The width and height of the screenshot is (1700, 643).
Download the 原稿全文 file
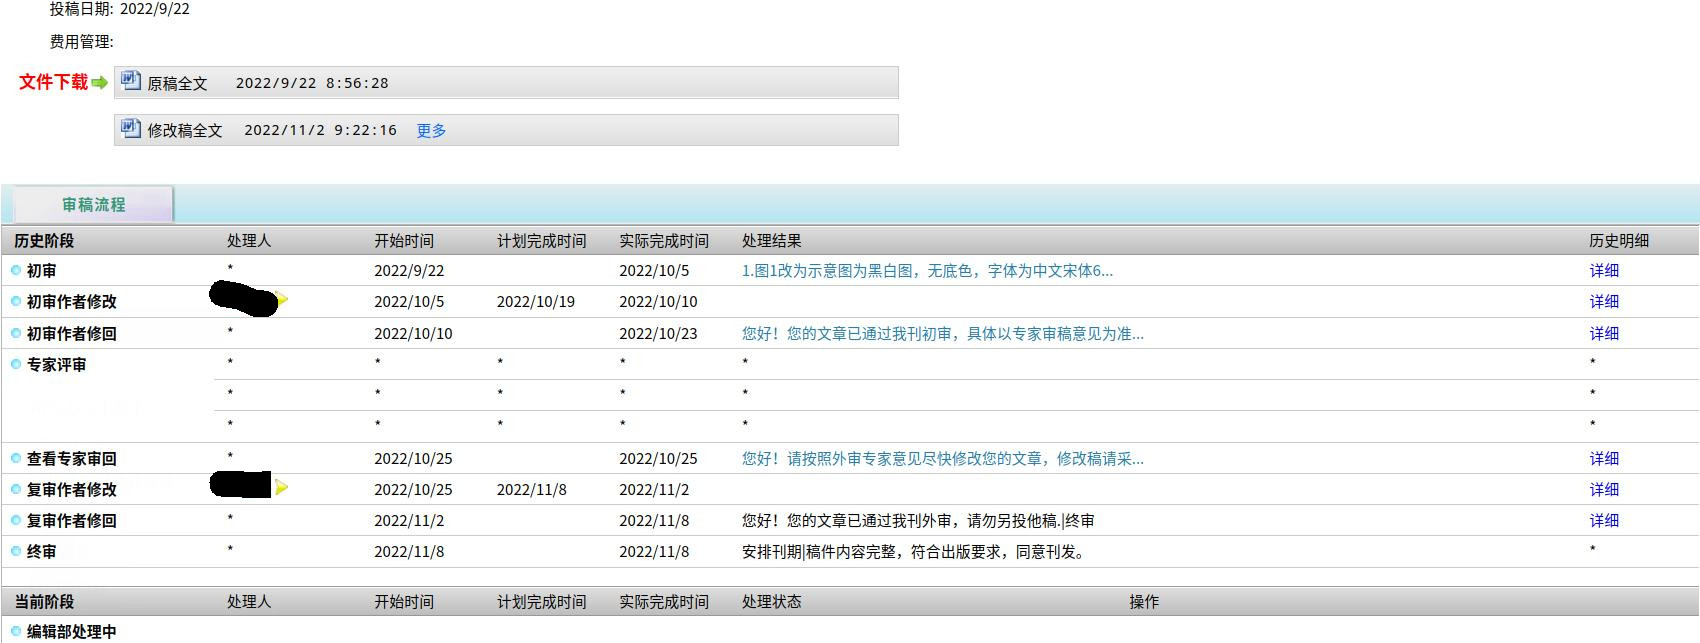(177, 84)
